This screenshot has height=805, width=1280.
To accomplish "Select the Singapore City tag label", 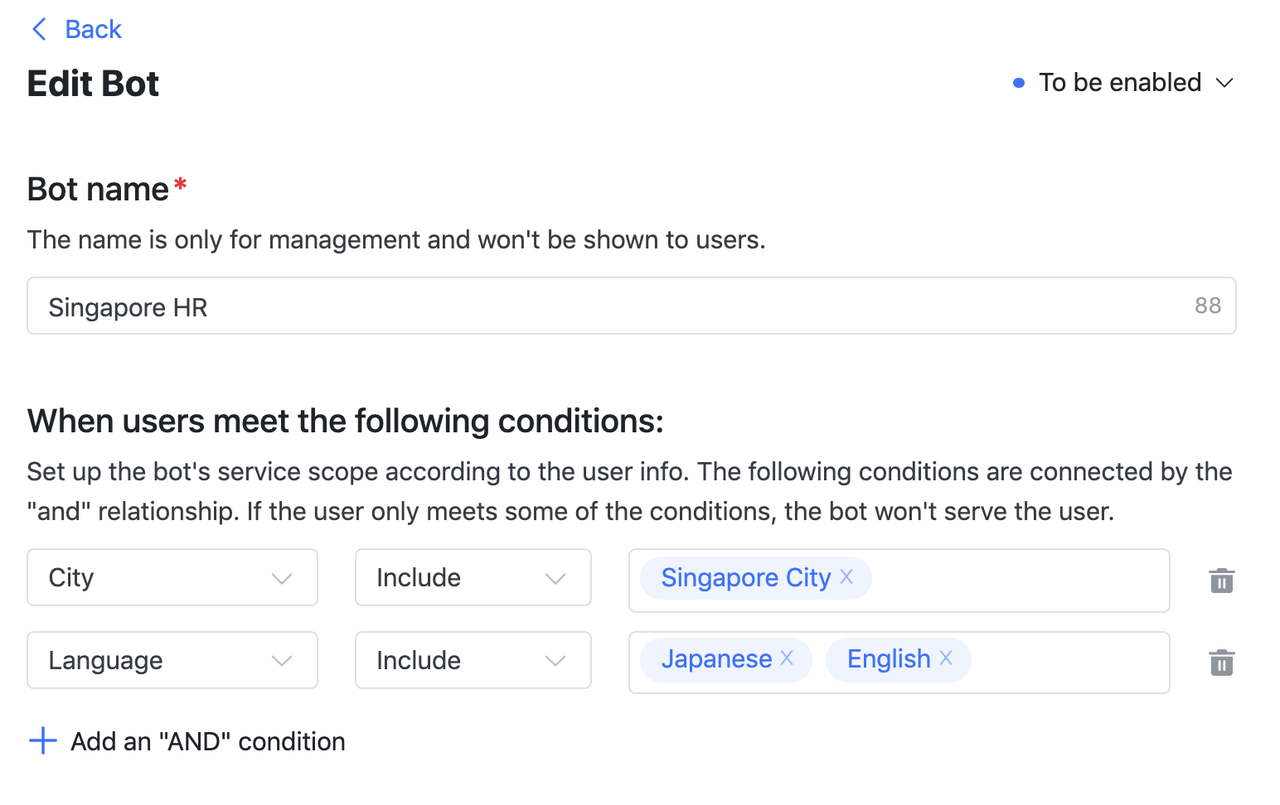I will 745,578.
